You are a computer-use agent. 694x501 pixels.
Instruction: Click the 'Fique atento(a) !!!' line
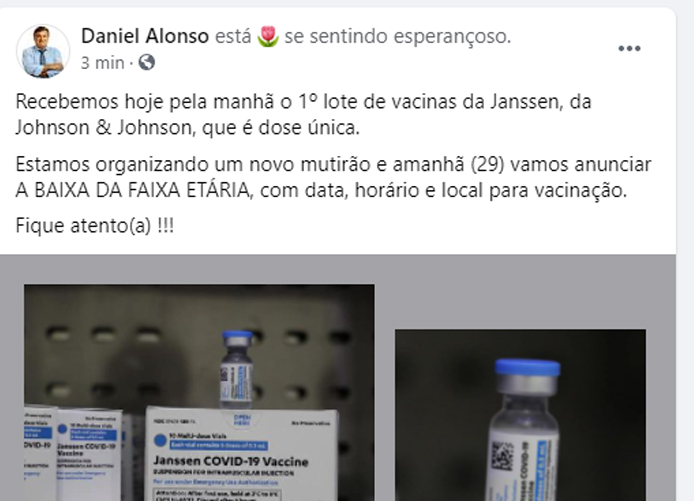95,226
